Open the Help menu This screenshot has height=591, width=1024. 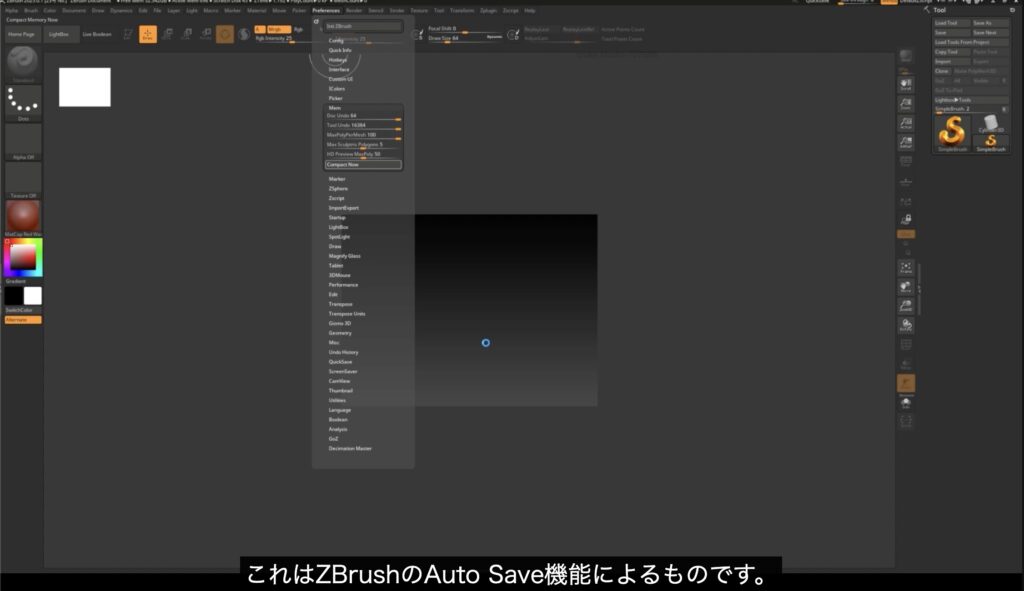coord(530,10)
